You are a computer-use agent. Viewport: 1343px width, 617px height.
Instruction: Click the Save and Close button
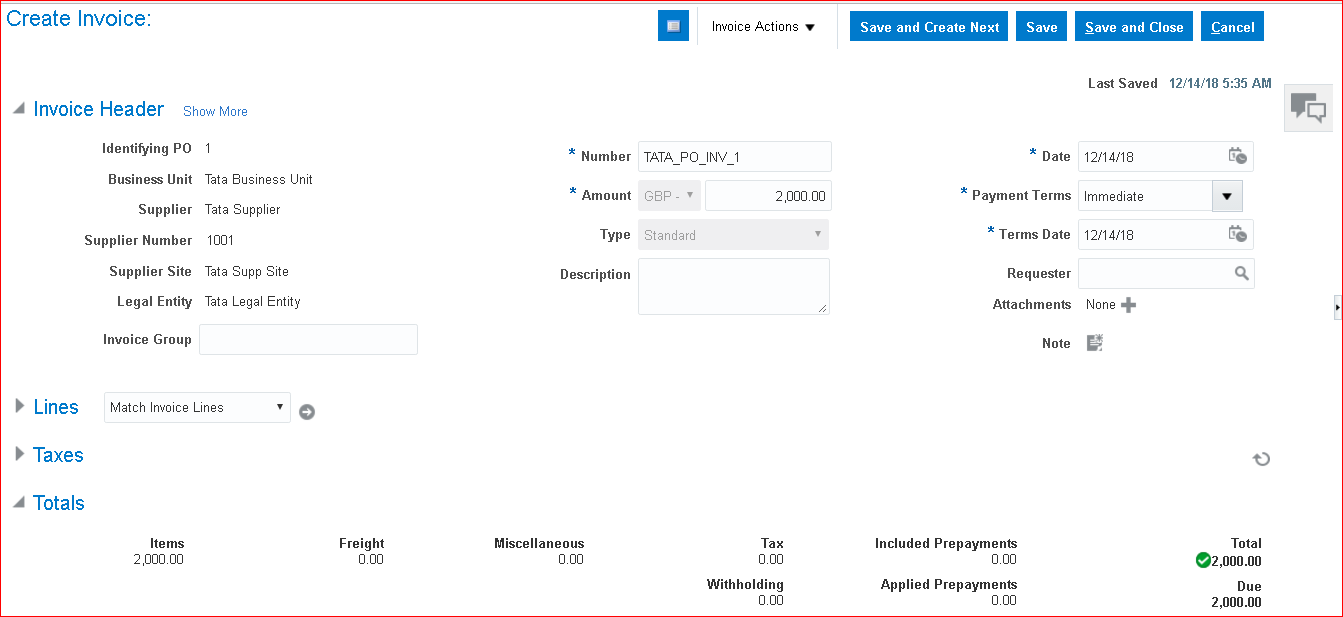1134,27
